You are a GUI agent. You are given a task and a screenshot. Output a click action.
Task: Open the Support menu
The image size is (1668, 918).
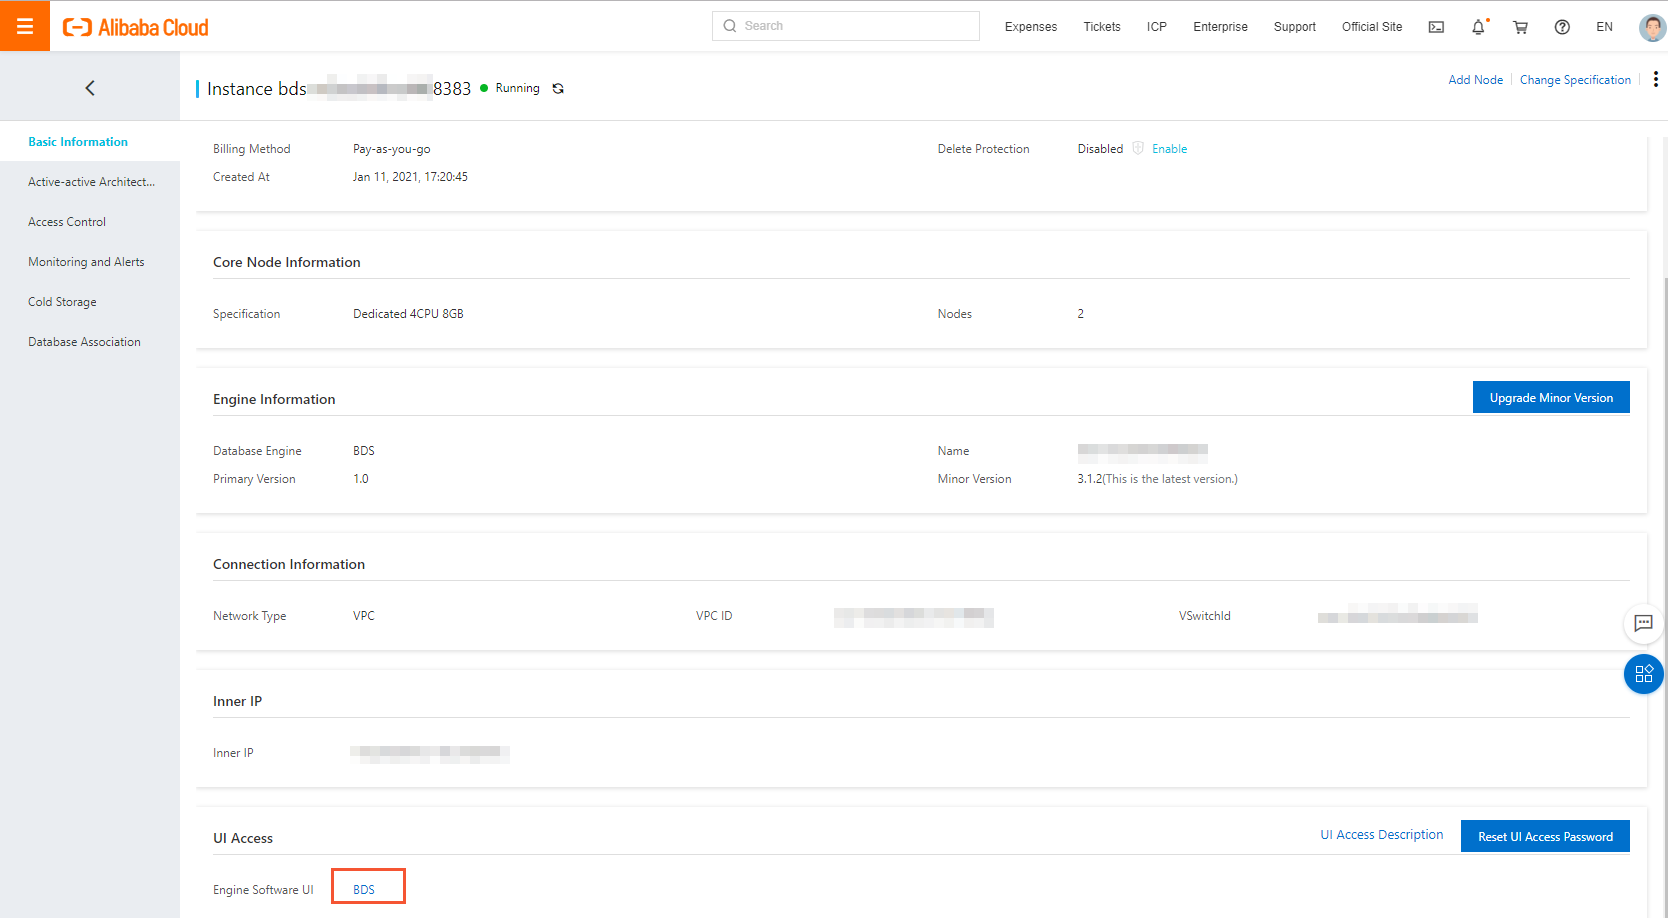point(1295,27)
